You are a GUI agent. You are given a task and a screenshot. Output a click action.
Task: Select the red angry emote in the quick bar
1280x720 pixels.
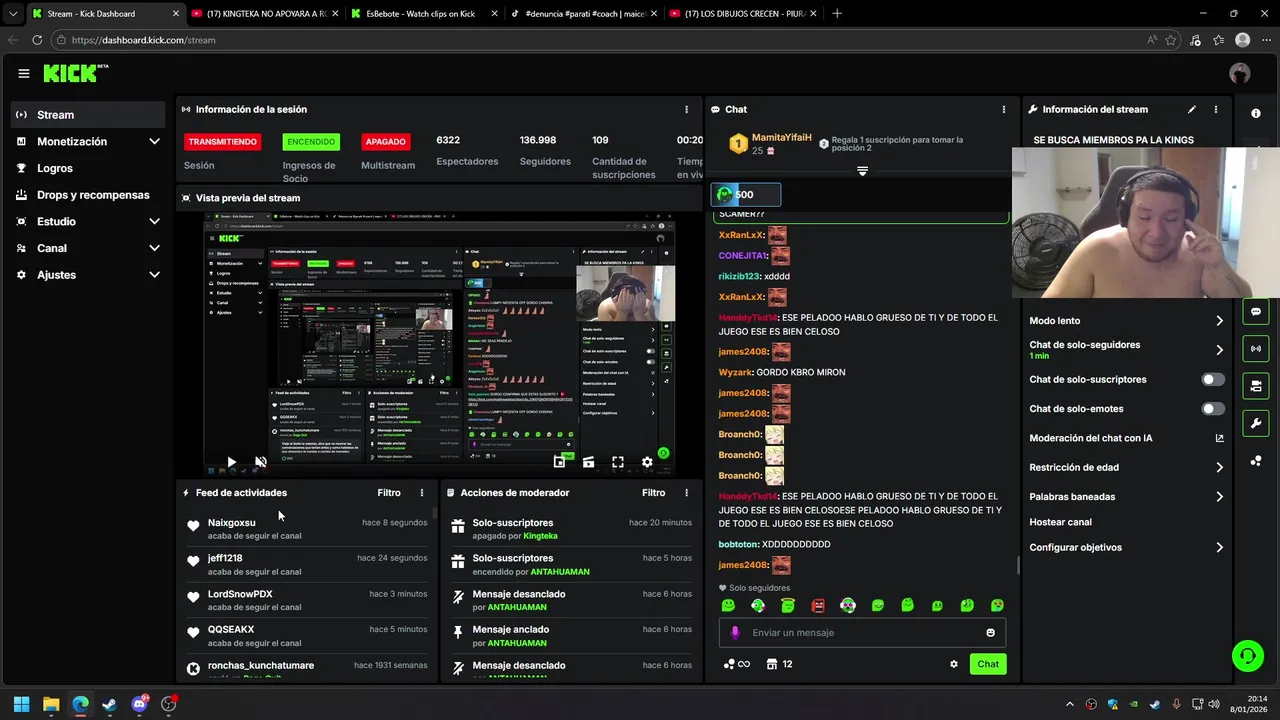pos(818,606)
